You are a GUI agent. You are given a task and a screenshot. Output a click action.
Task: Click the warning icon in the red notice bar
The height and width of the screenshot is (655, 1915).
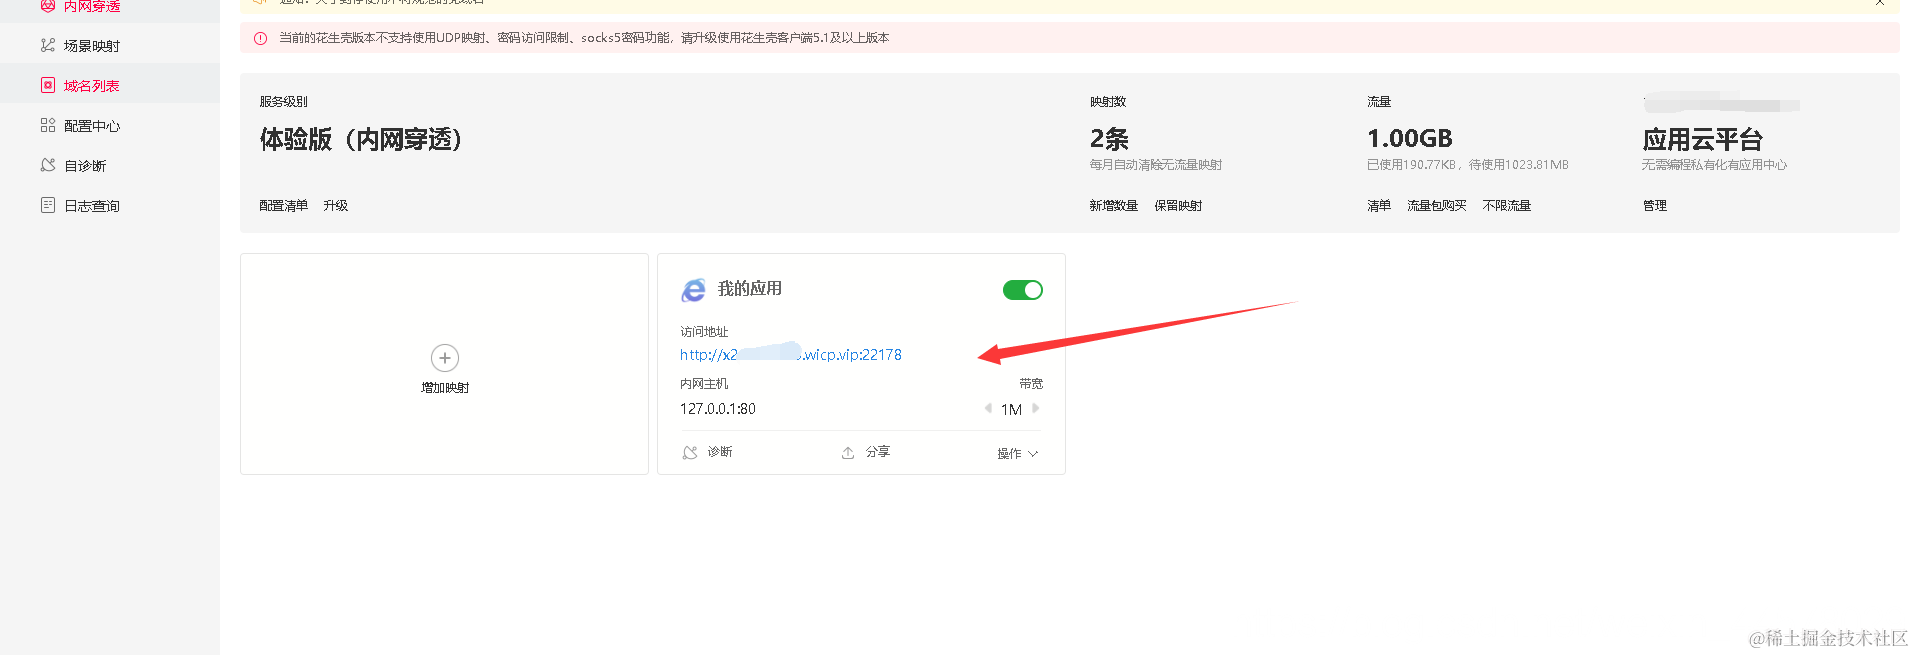[261, 38]
